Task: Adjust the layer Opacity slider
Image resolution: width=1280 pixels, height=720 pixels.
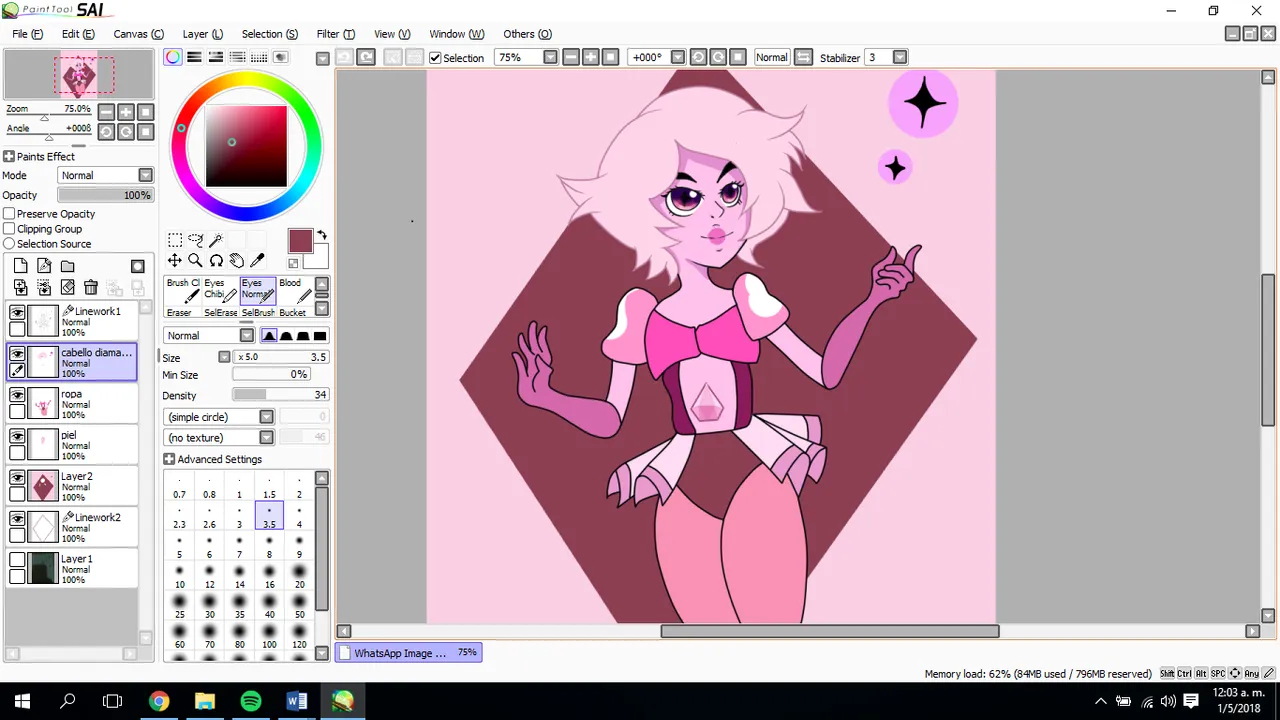Action: tap(105, 195)
